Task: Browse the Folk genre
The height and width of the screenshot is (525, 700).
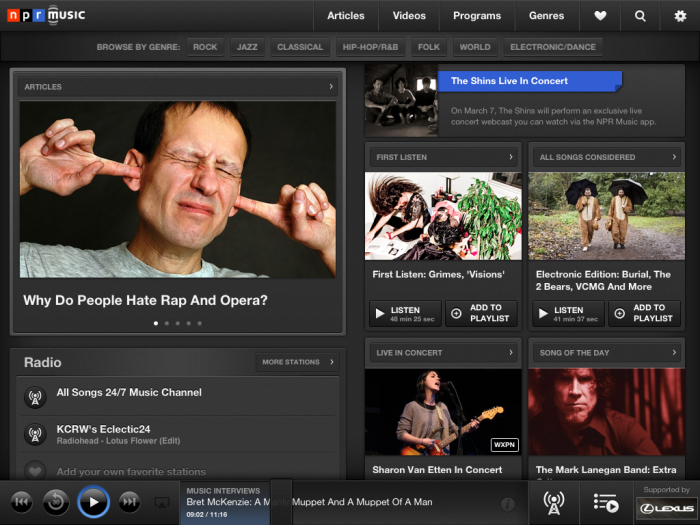Action: 429,47
